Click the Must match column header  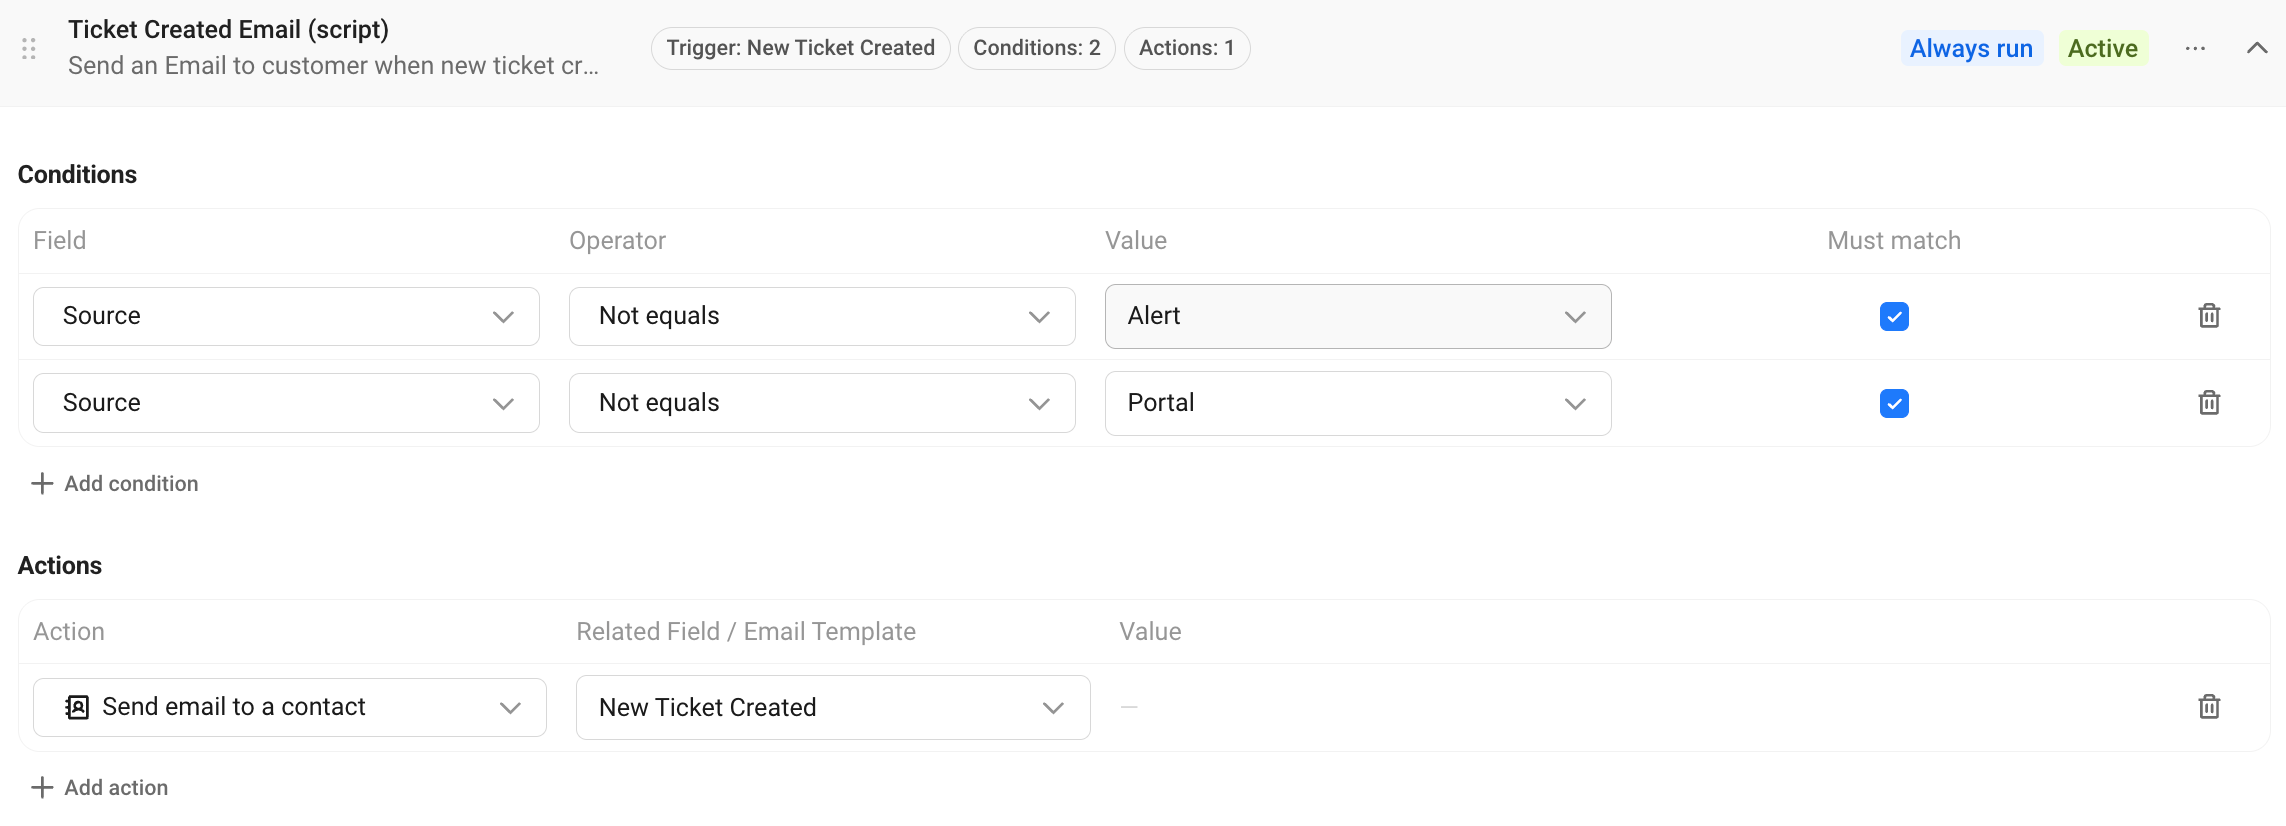1894,241
